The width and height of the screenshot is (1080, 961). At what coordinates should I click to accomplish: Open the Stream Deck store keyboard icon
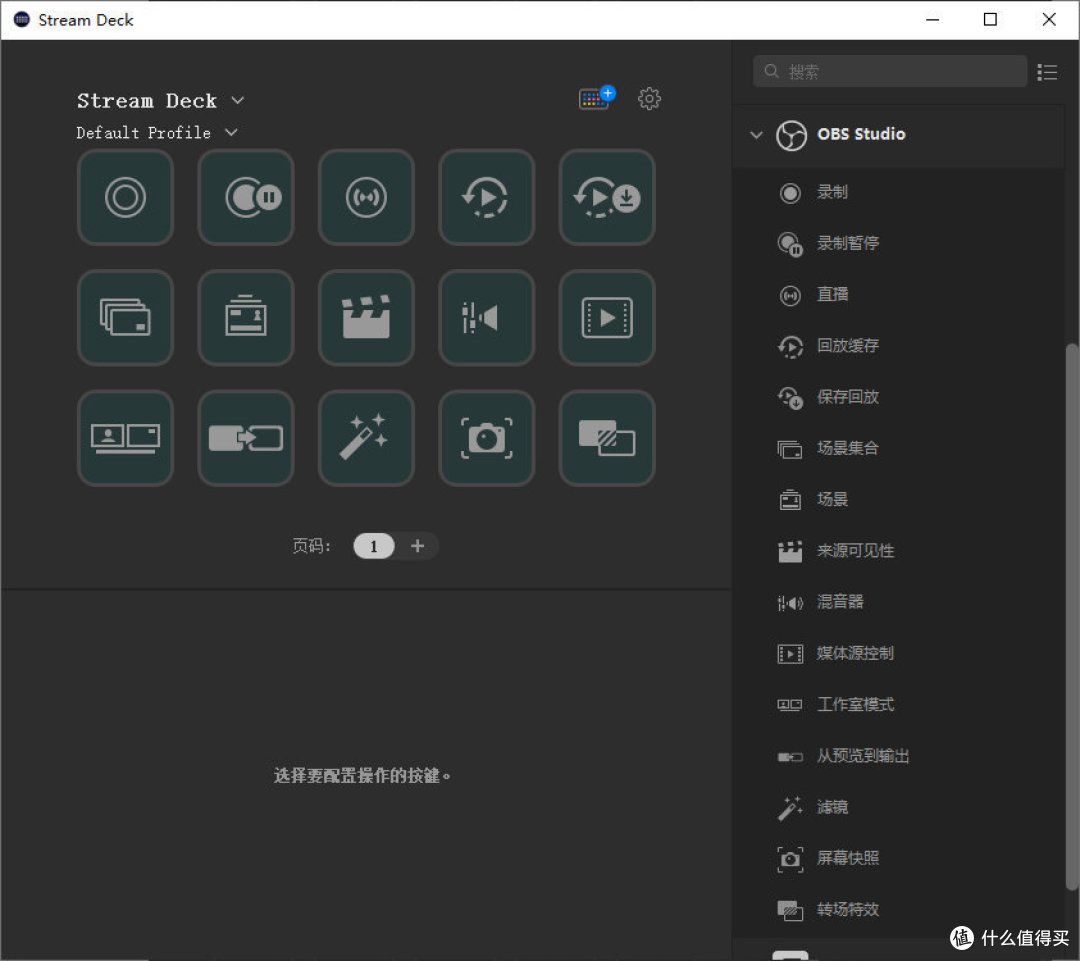(x=596, y=98)
